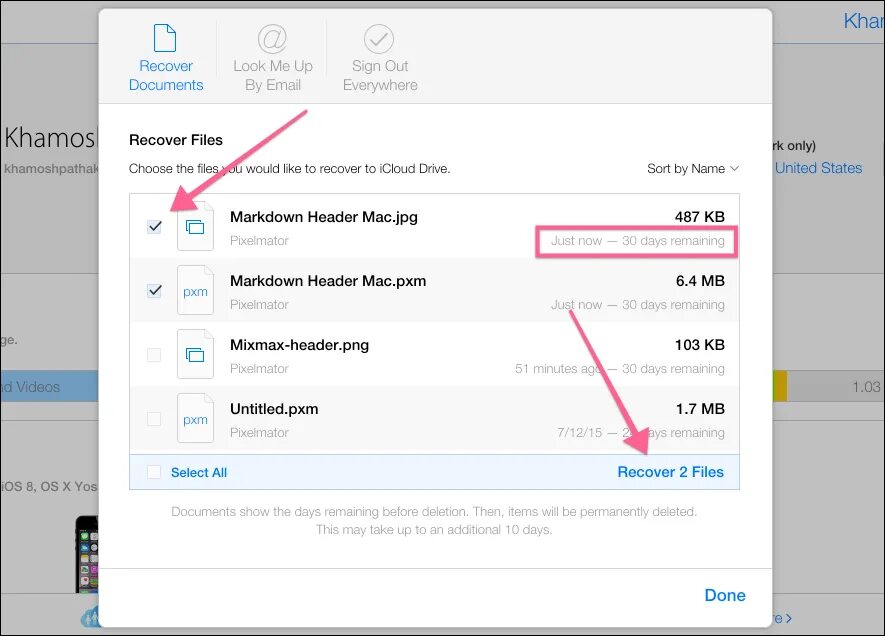Click the 103 KB file size
885x636 pixels.
tap(700, 345)
